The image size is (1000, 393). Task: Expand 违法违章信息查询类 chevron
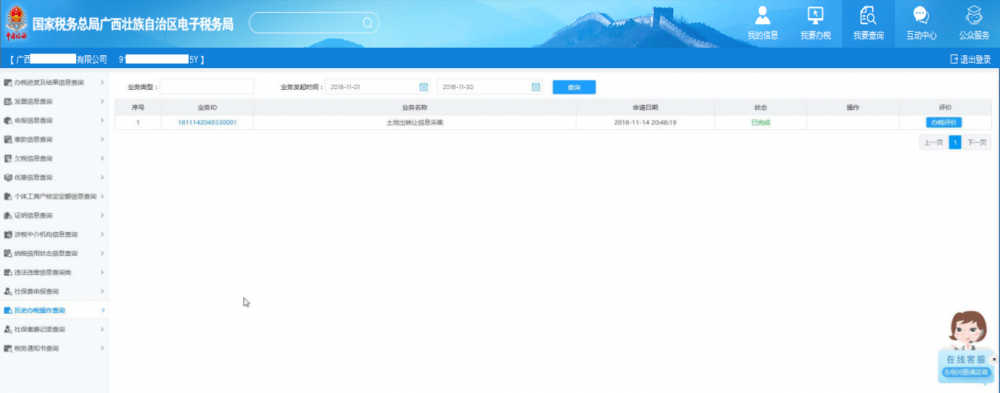click(103, 272)
